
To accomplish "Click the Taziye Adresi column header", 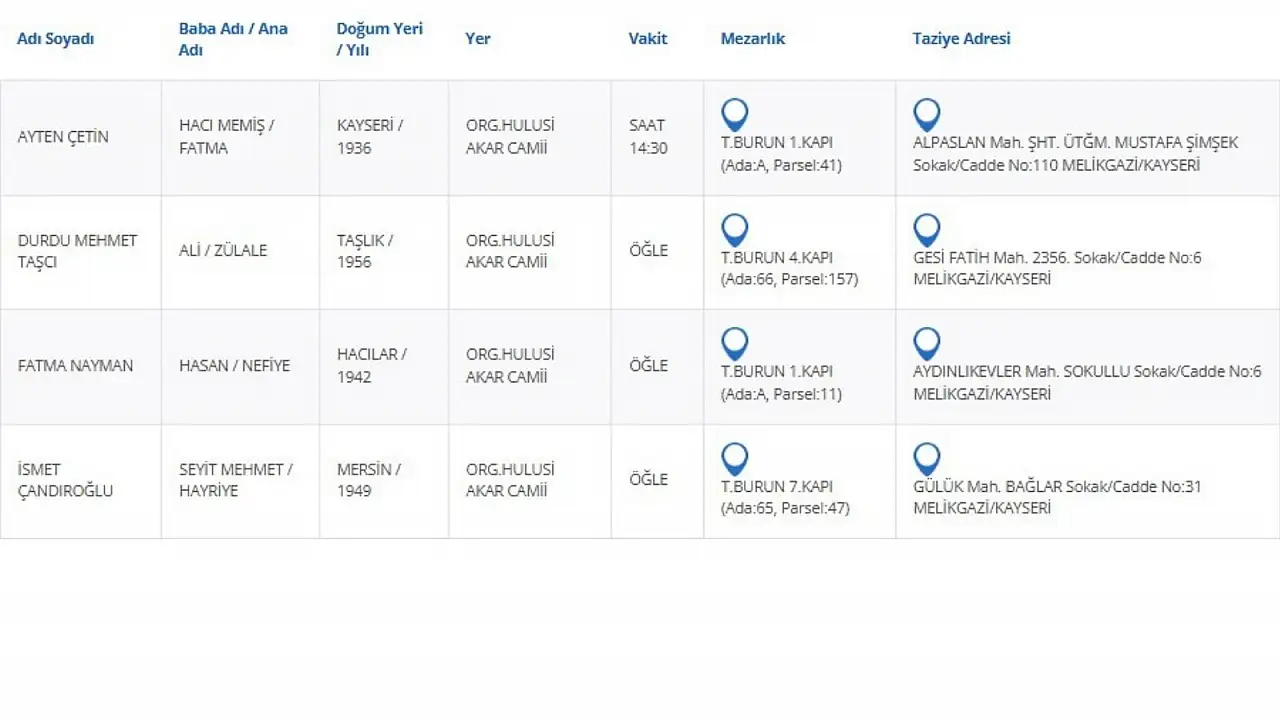I will click(x=961, y=39).
